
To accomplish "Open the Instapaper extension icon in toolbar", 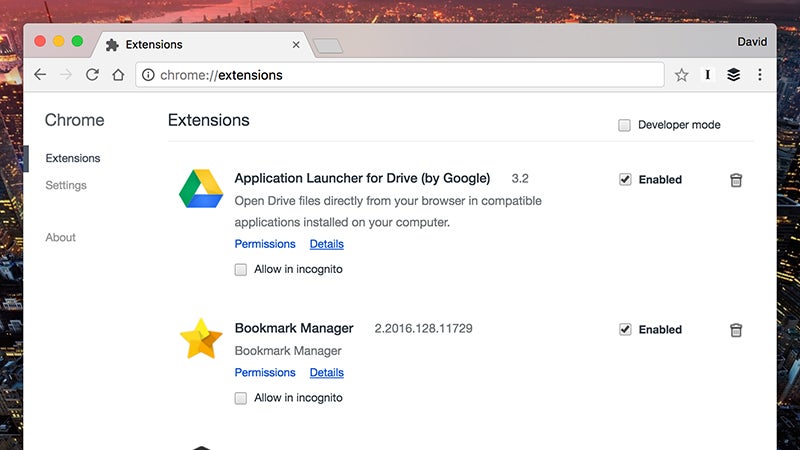I will tap(708, 75).
